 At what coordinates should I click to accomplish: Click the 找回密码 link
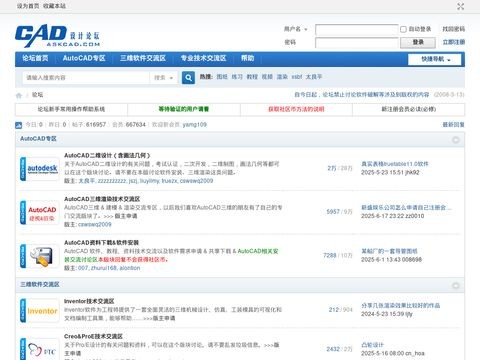[x=453, y=29]
